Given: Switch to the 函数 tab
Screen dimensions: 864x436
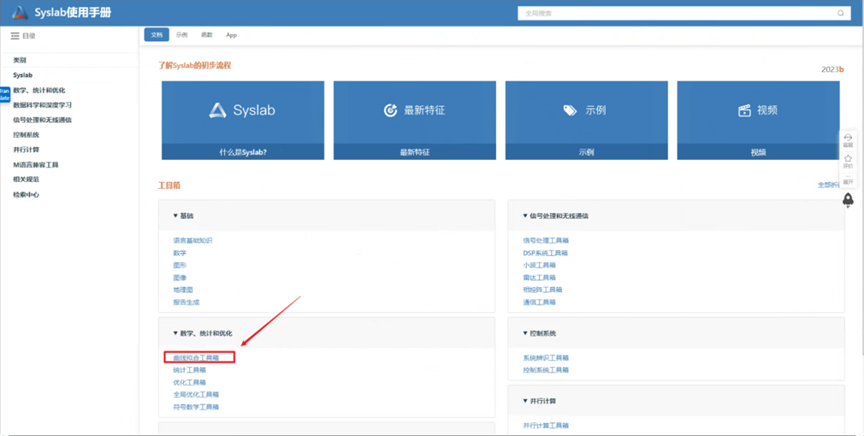Looking at the screenshot, I should point(207,35).
